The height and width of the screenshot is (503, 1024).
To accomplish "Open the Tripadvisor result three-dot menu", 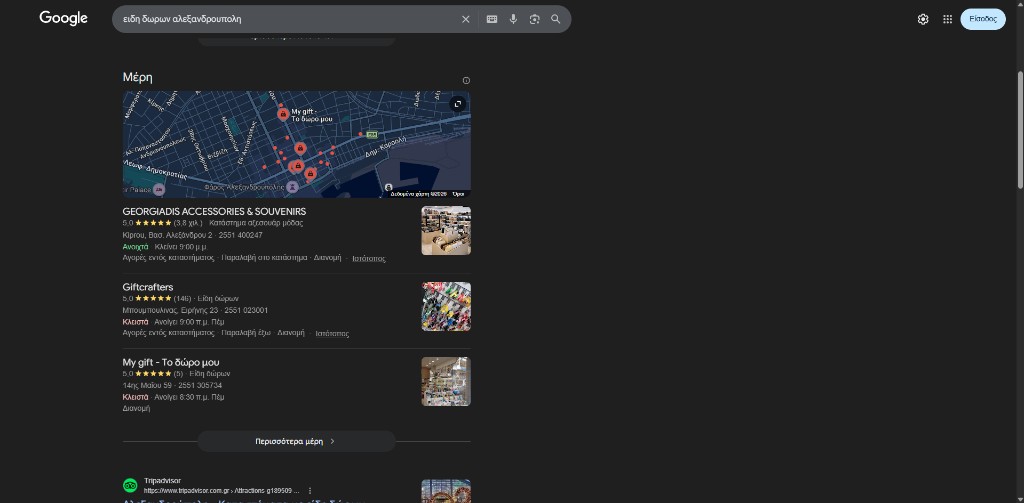I will pos(310,491).
